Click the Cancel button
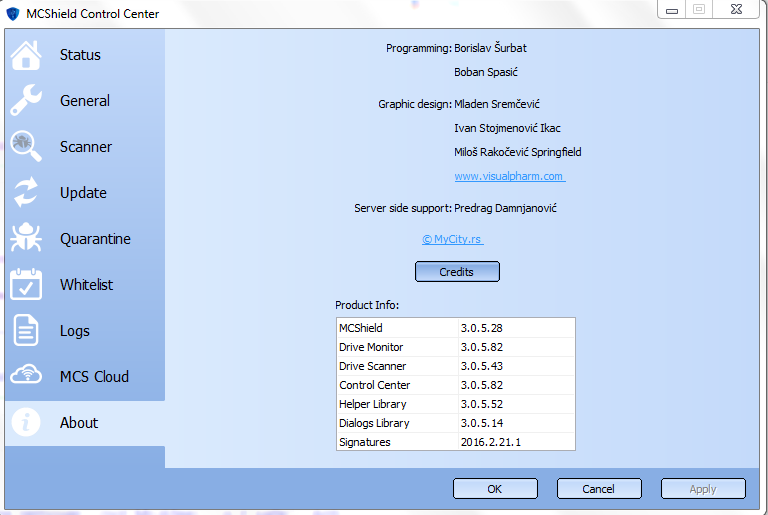The image size is (768, 515). tap(599, 489)
